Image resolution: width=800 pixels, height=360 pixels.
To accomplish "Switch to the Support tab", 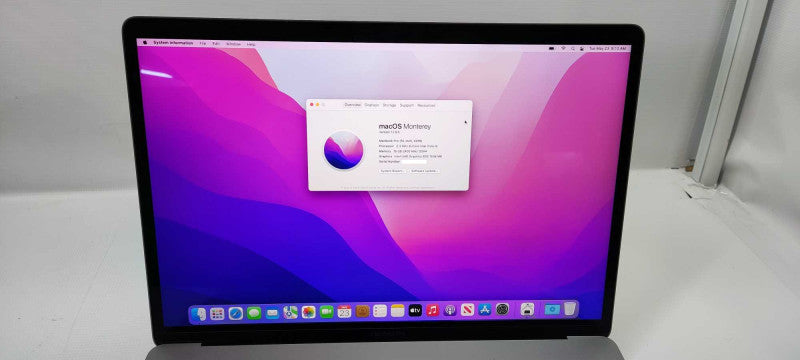I will [x=407, y=105].
